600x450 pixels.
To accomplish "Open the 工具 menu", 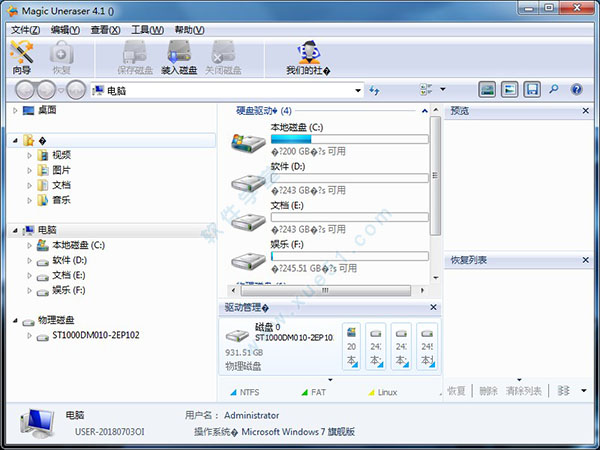I will point(147,30).
